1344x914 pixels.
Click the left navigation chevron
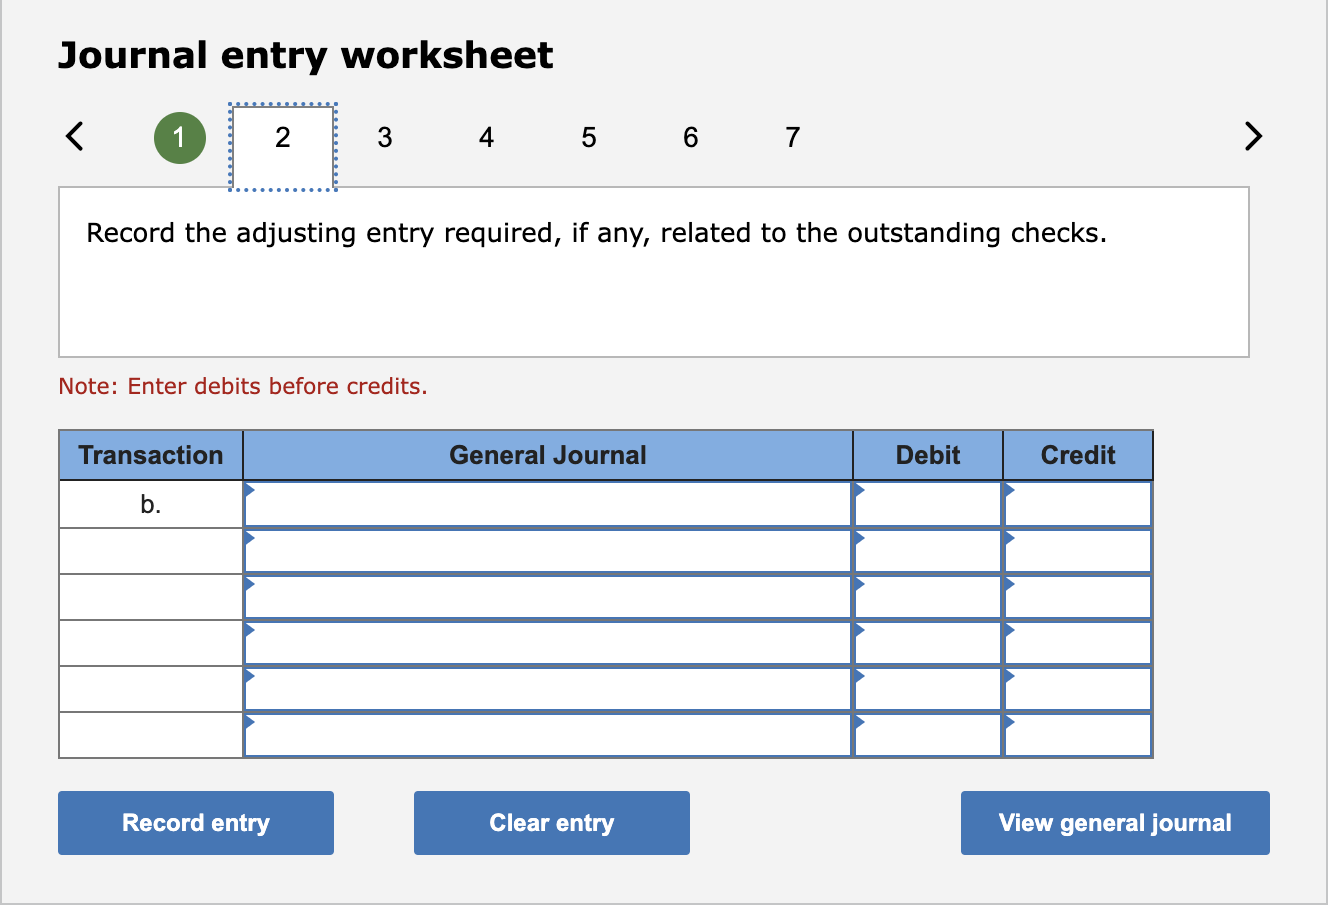(74, 137)
